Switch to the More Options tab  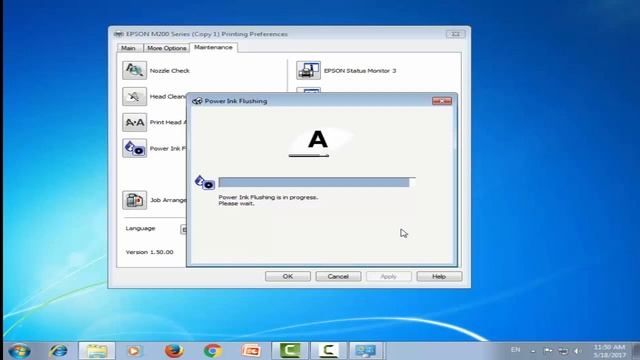(x=167, y=48)
